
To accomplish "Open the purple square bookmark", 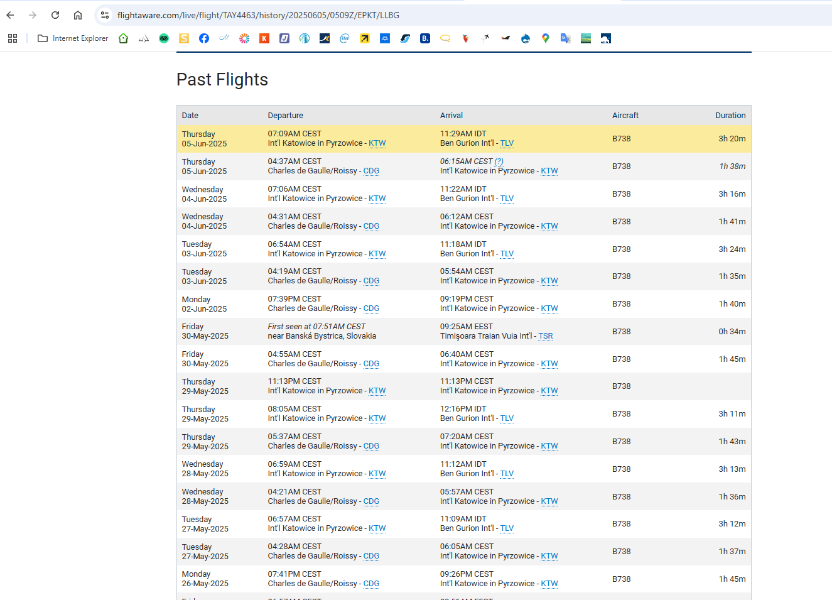I will point(284,38).
